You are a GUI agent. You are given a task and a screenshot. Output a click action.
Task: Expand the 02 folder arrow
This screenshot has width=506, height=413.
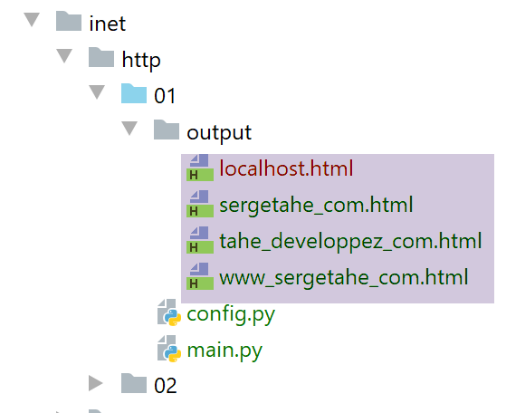coord(96,383)
